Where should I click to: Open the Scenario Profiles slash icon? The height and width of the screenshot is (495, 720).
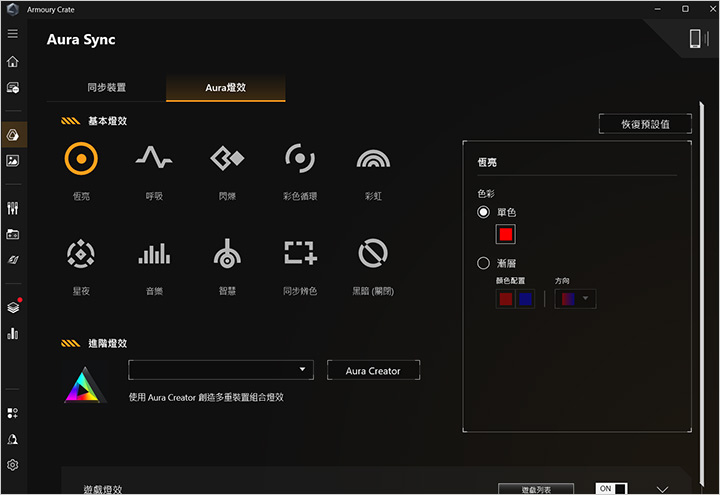click(13, 260)
